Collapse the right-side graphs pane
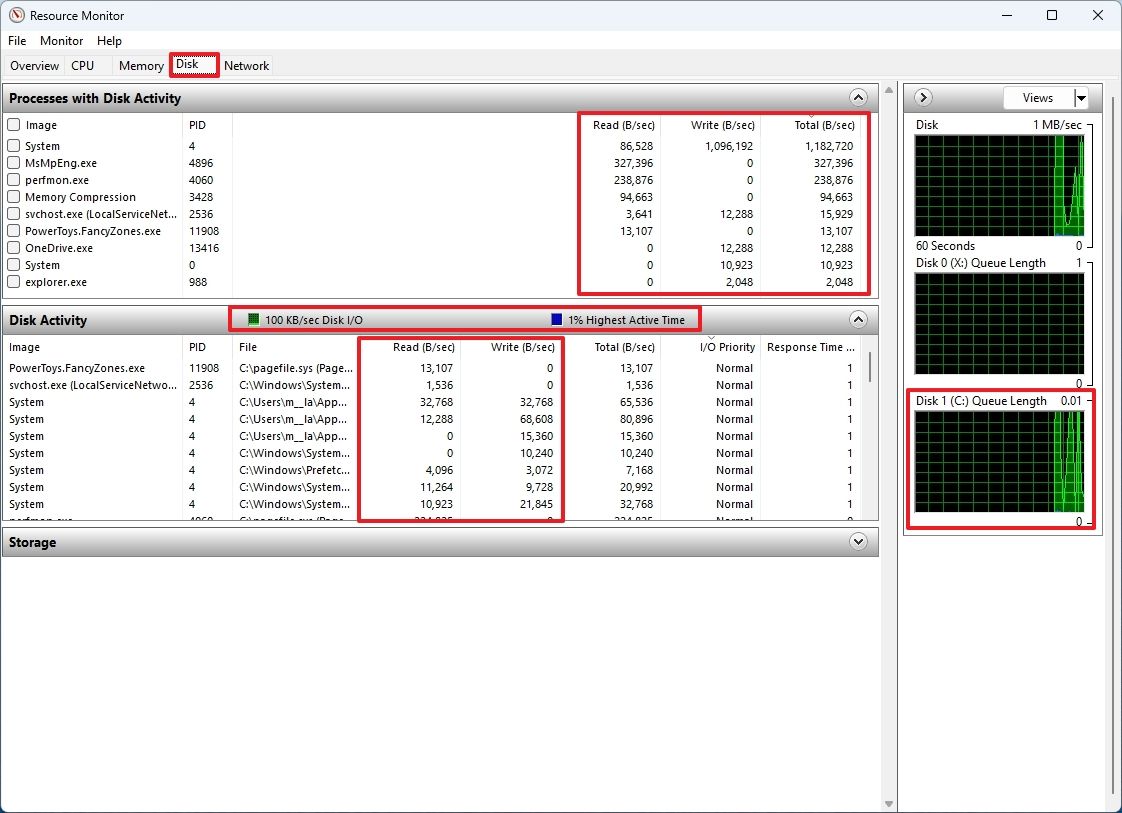The height and width of the screenshot is (813, 1122). click(x=921, y=97)
